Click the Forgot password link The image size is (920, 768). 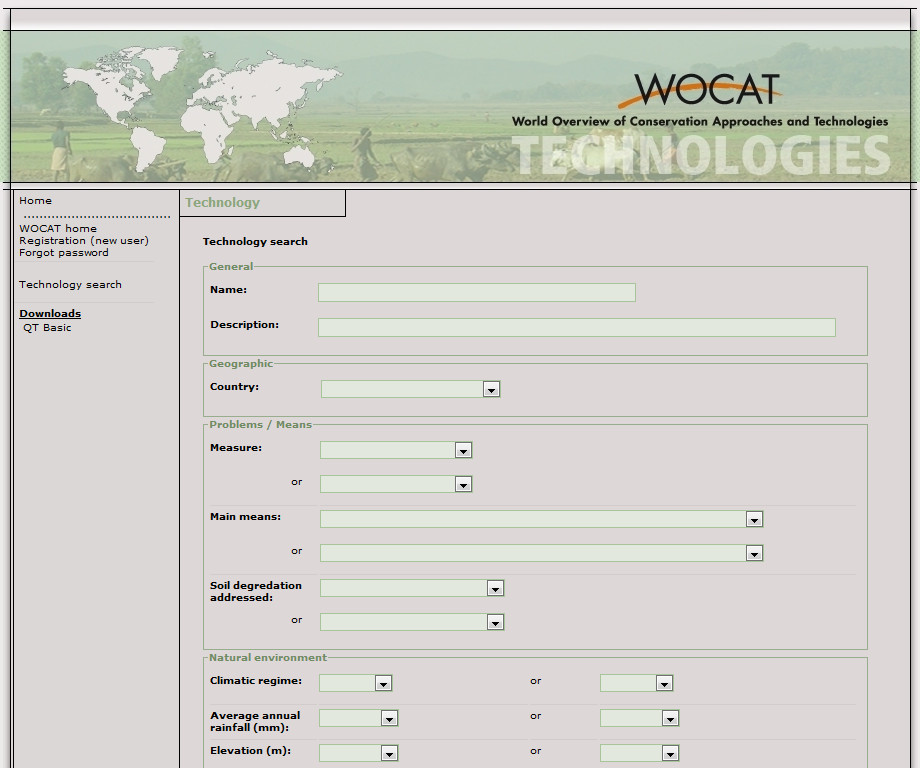pyautogui.click(x=64, y=253)
